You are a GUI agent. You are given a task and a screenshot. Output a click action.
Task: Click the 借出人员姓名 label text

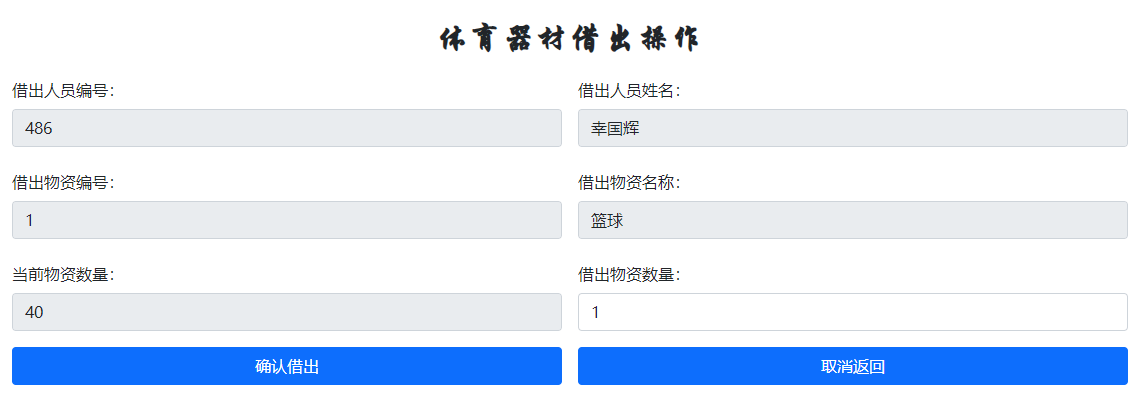[x=629, y=91]
